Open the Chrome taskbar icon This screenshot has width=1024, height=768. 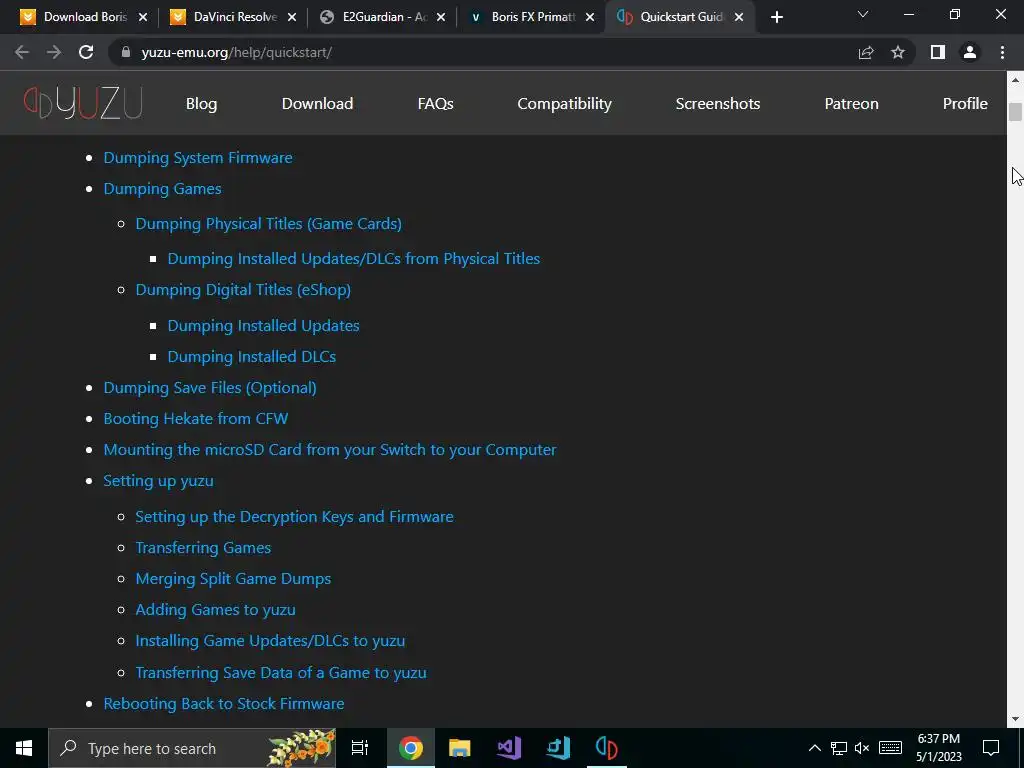click(x=410, y=748)
